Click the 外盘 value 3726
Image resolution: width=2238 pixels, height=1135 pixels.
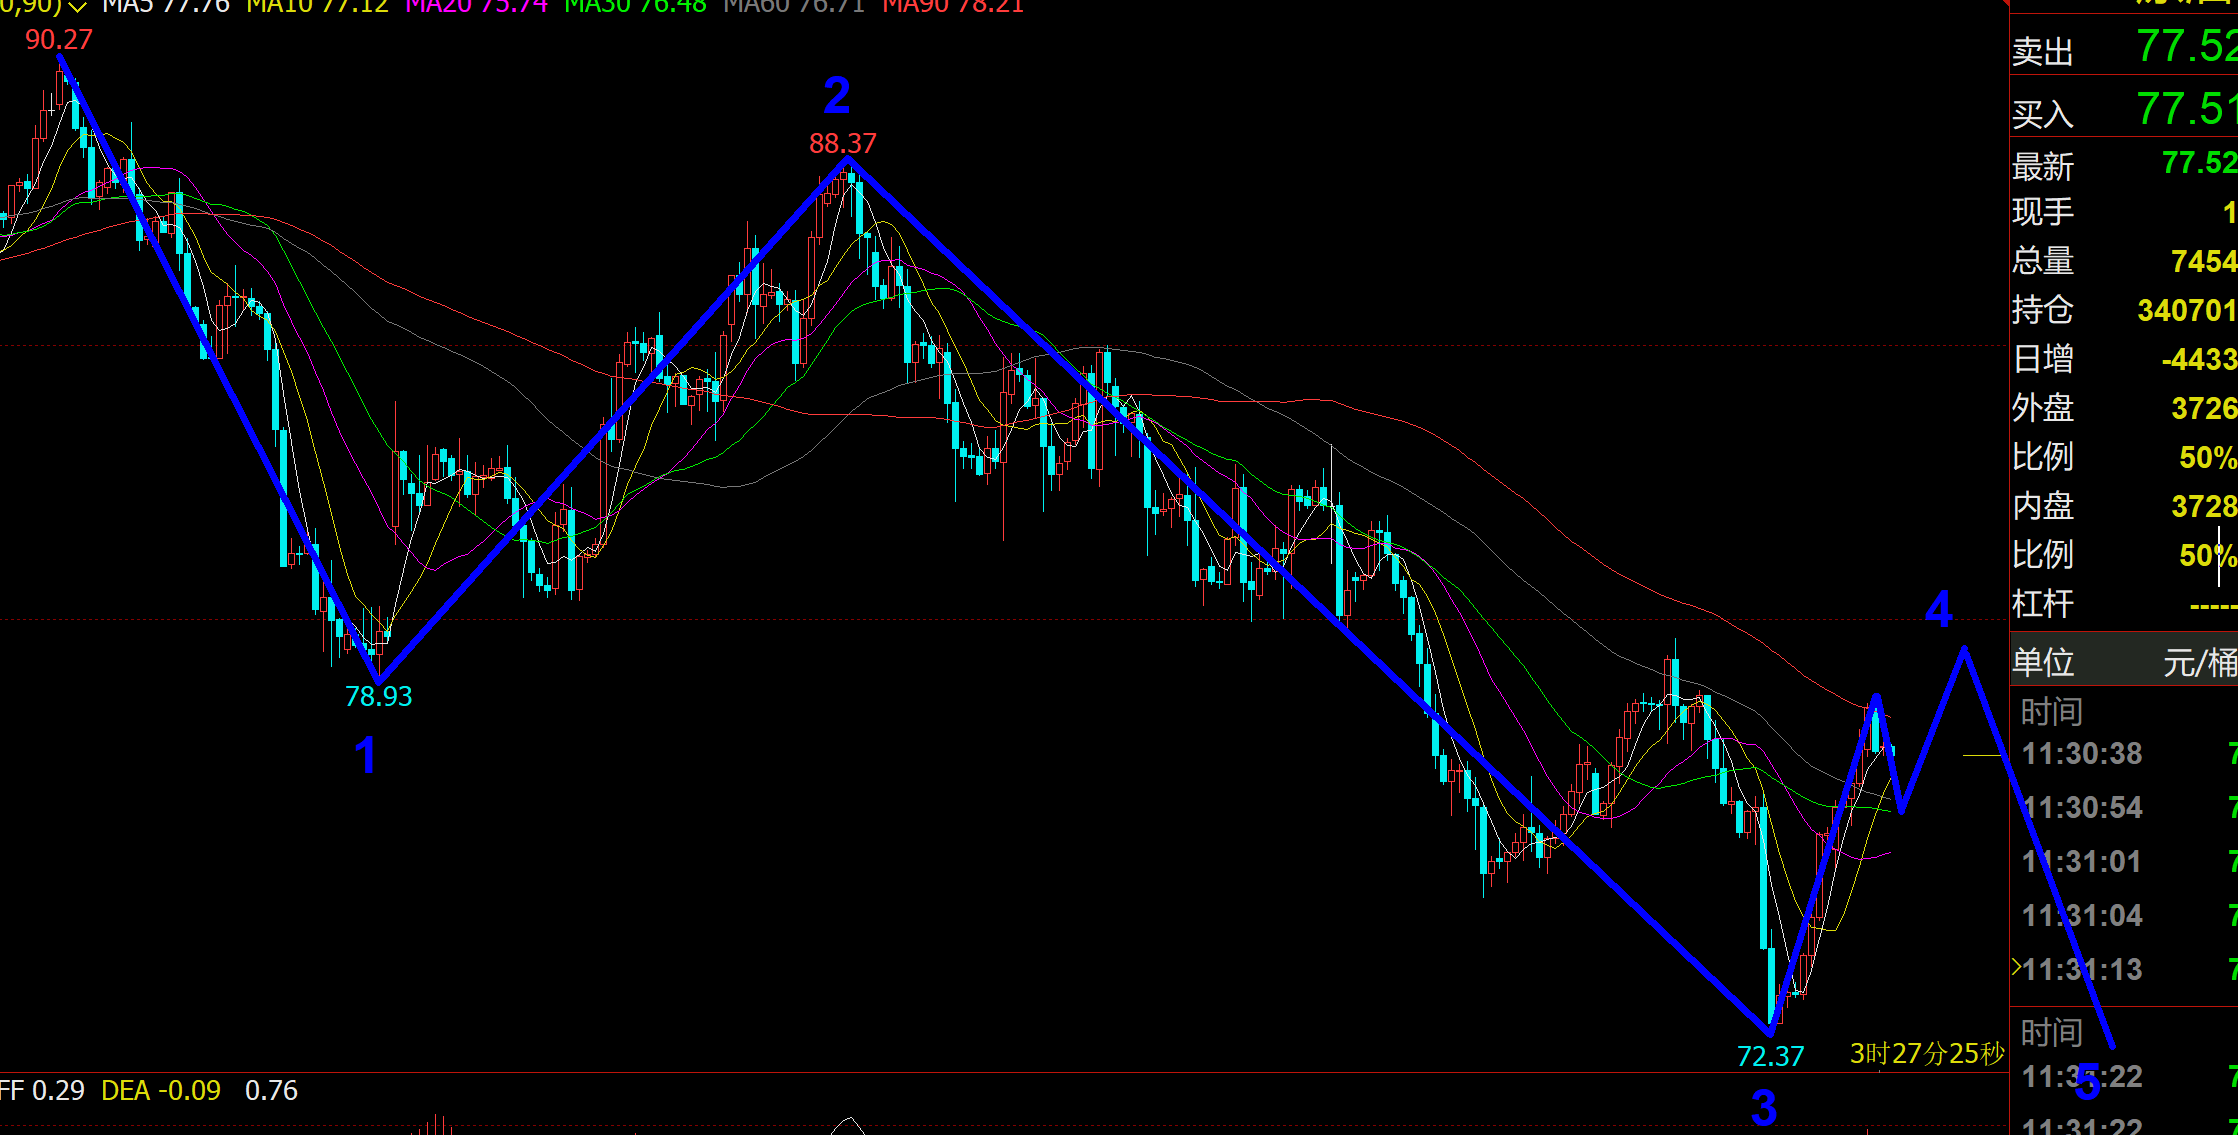pyautogui.click(x=2203, y=408)
